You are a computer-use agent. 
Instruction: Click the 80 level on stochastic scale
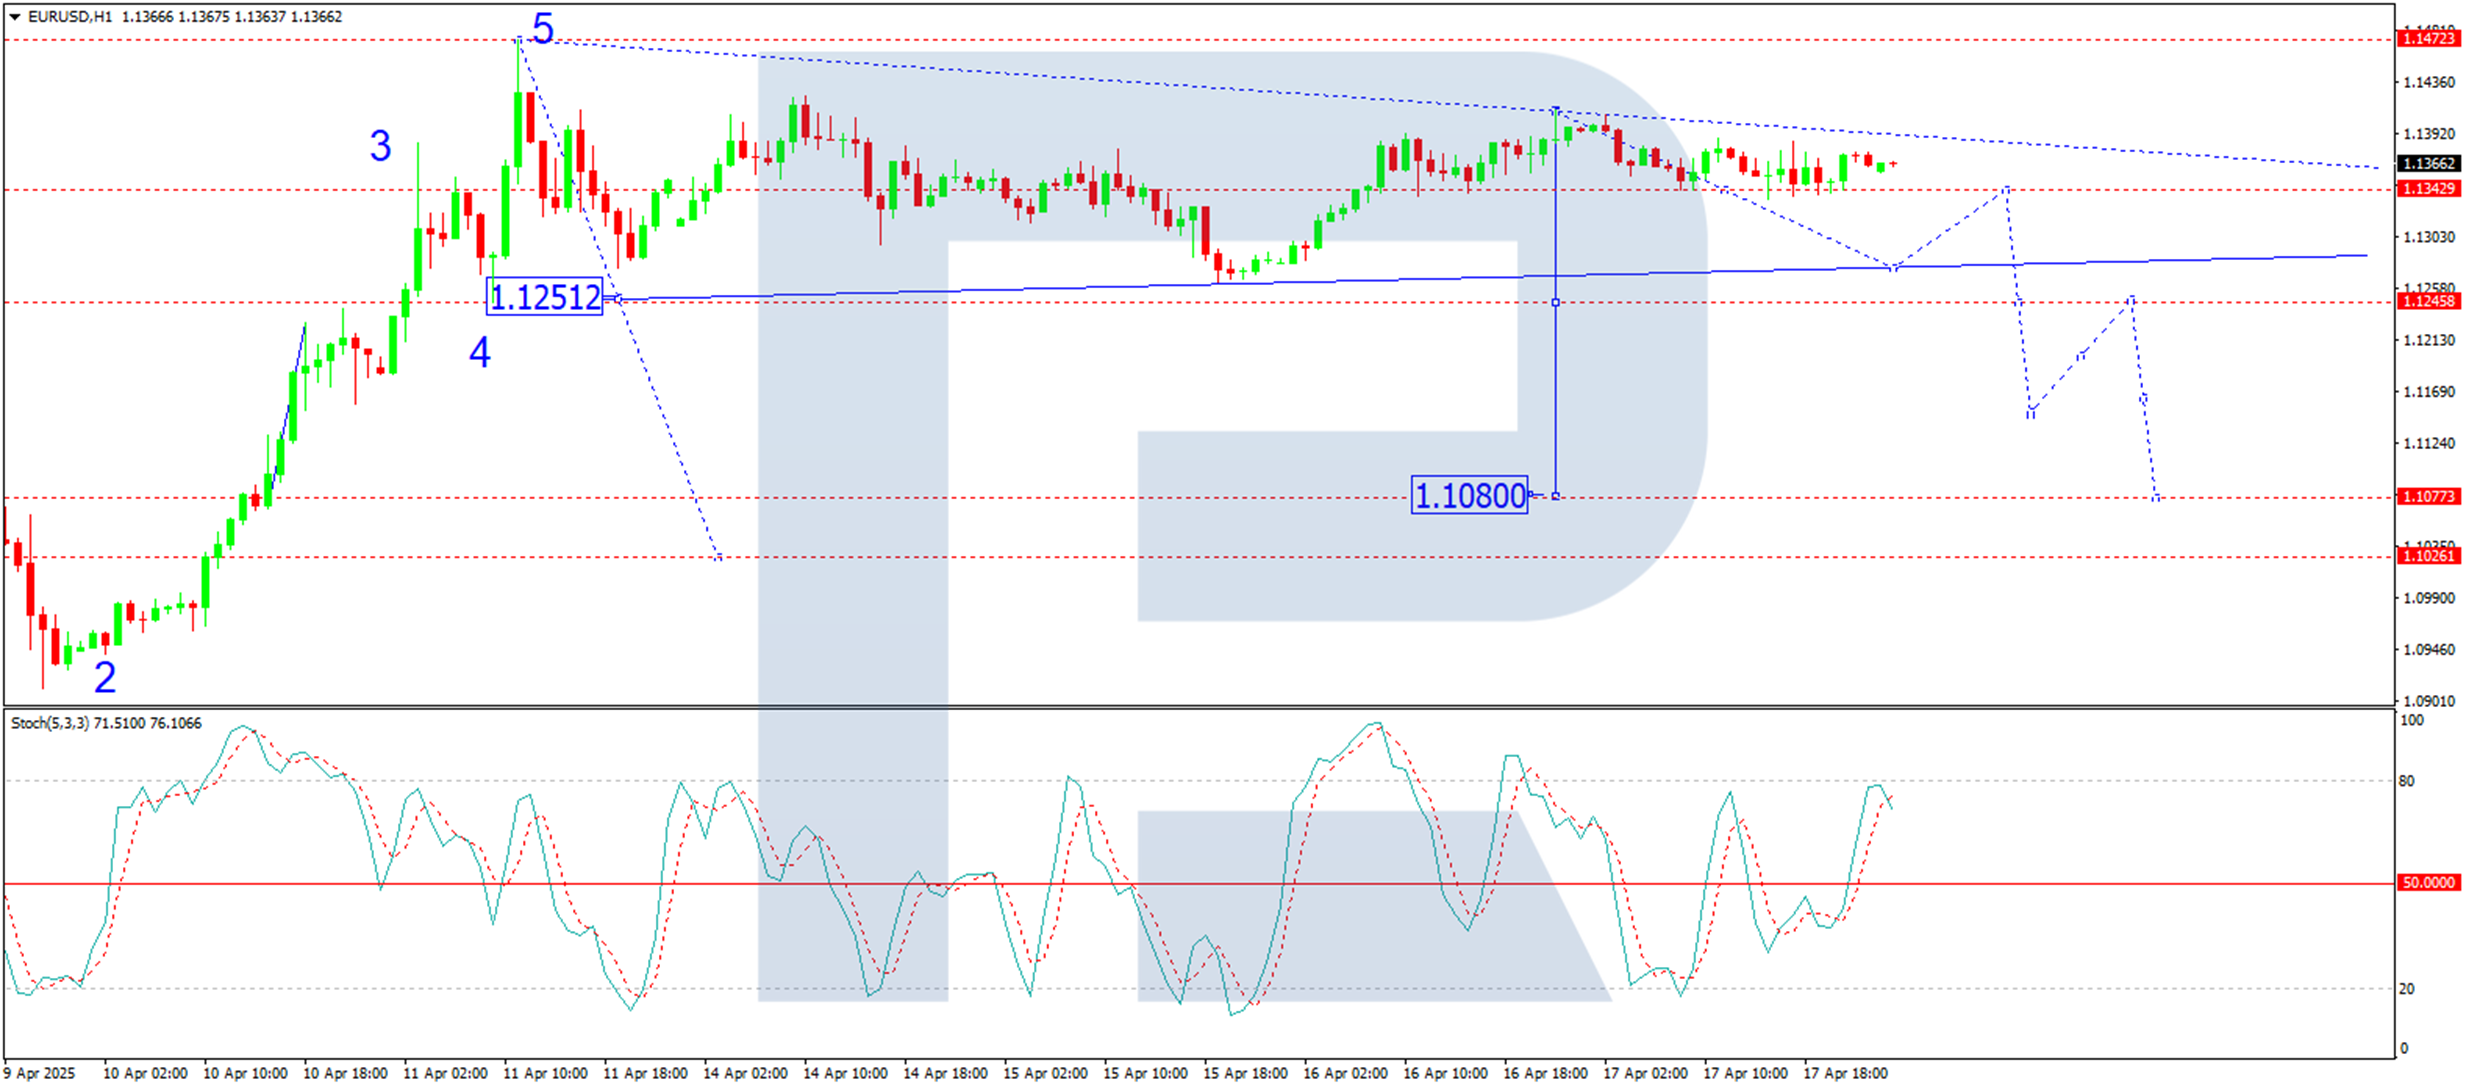pyautogui.click(x=2407, y=781)
